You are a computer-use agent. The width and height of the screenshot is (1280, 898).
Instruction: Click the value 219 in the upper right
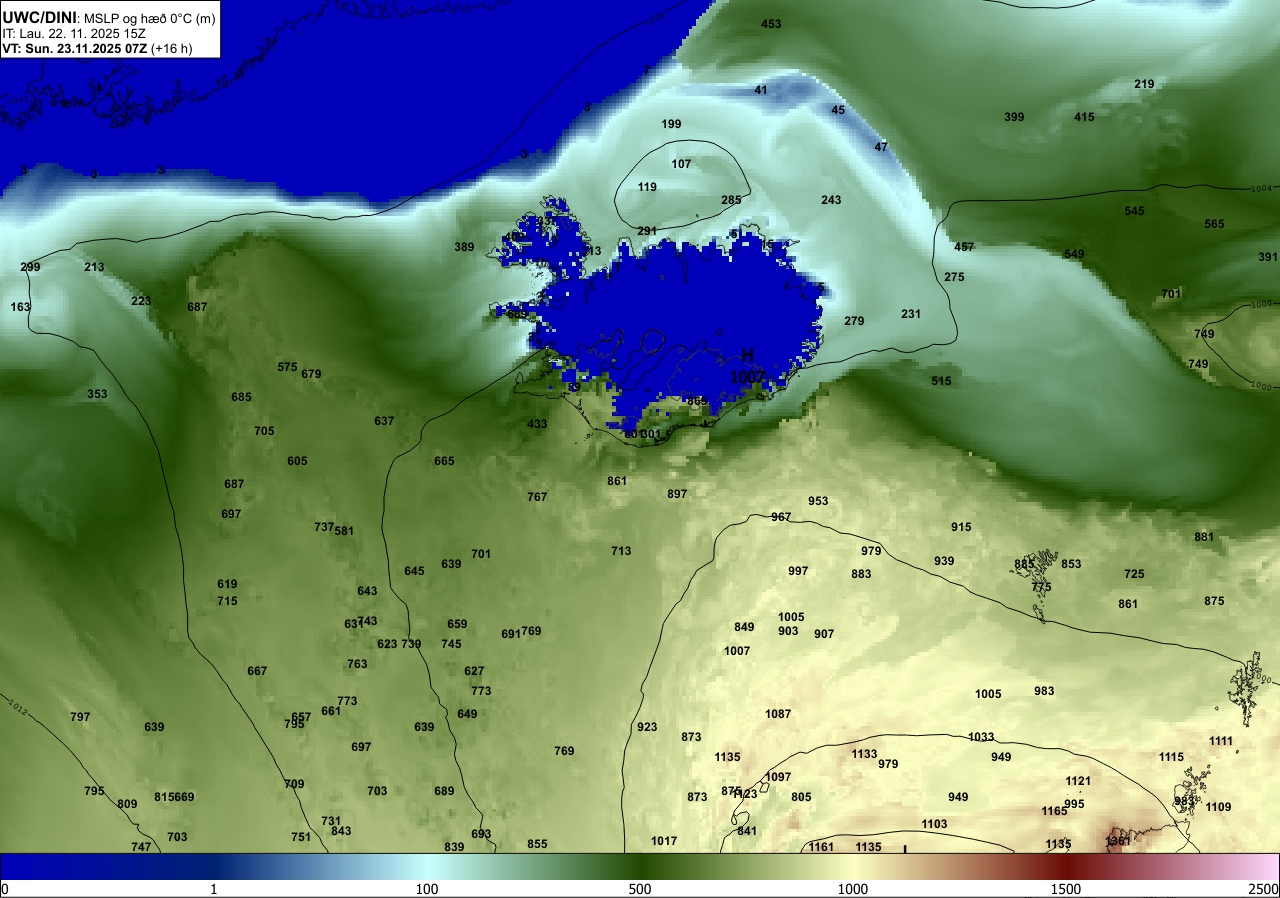pos(1144,84)
